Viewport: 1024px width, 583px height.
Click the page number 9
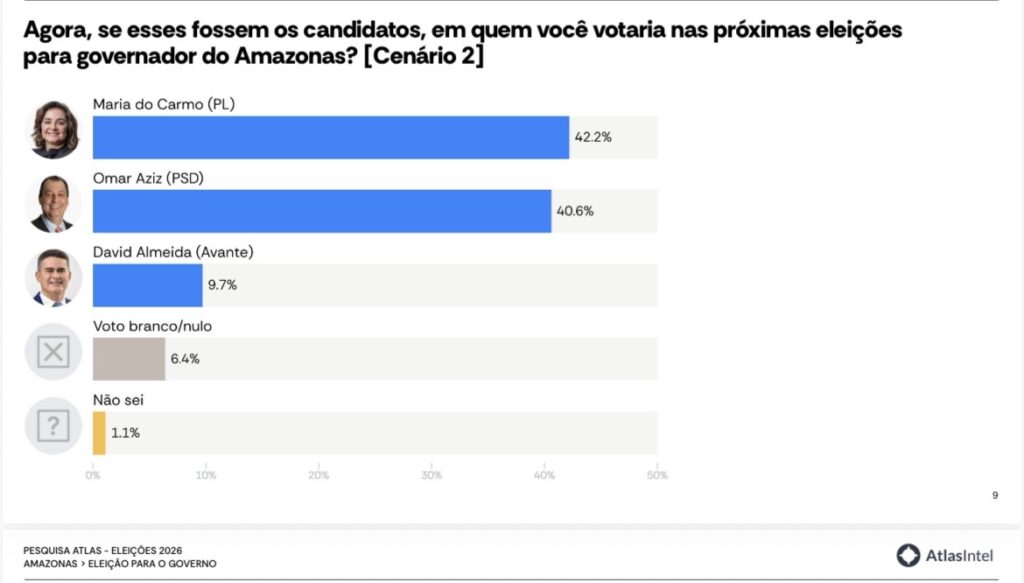click(x=995, y=494)
